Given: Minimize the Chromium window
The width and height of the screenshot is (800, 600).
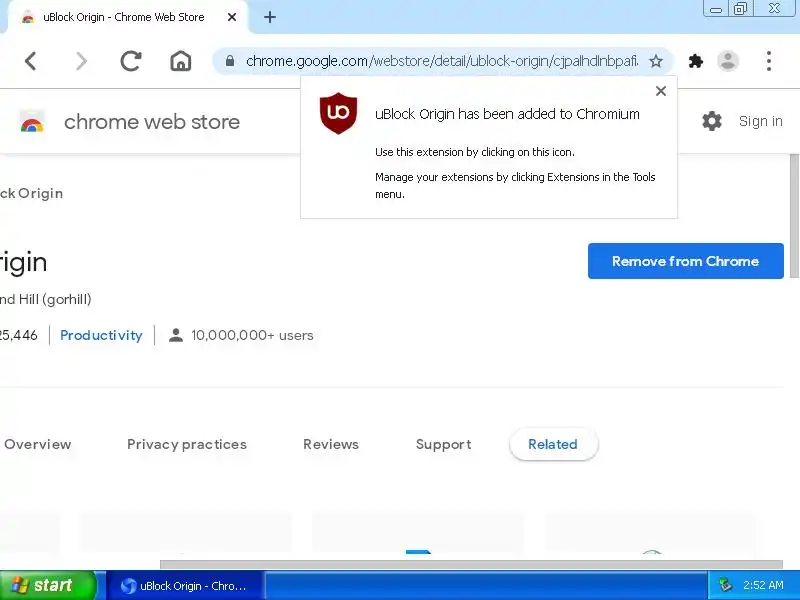Looking at the screenshot, I should point(716,9).
